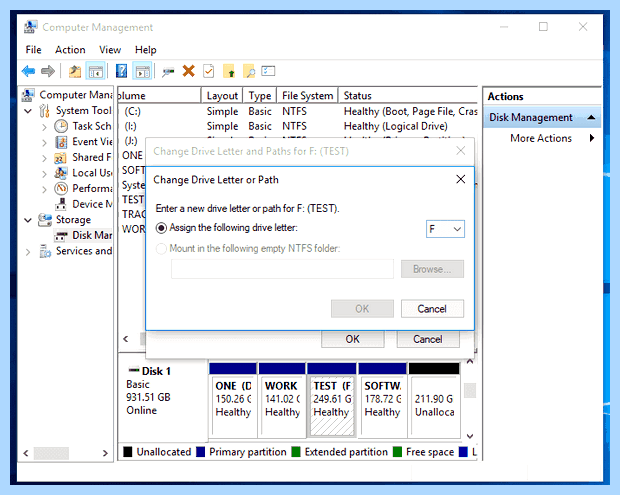Expand the Performance tree node
Screen dimensions: 620x495
pyautogui.click(x=44, y=189)
